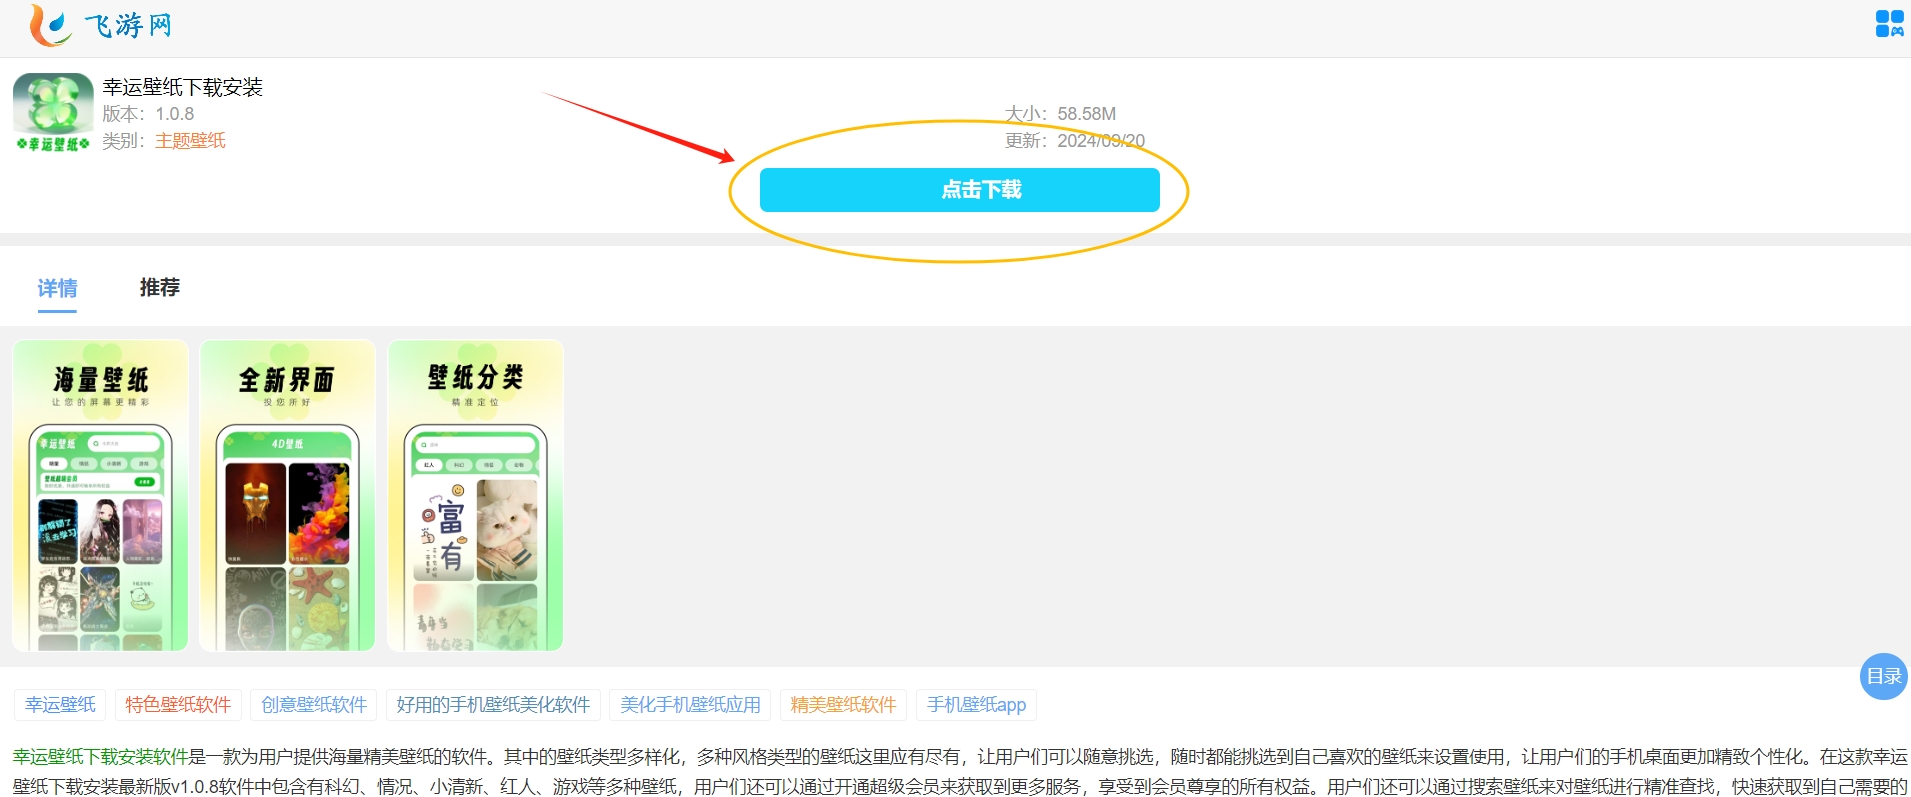The image size is (1911, 797).
Task: Click the 点击下载 download button
Action: click(959, 190)
